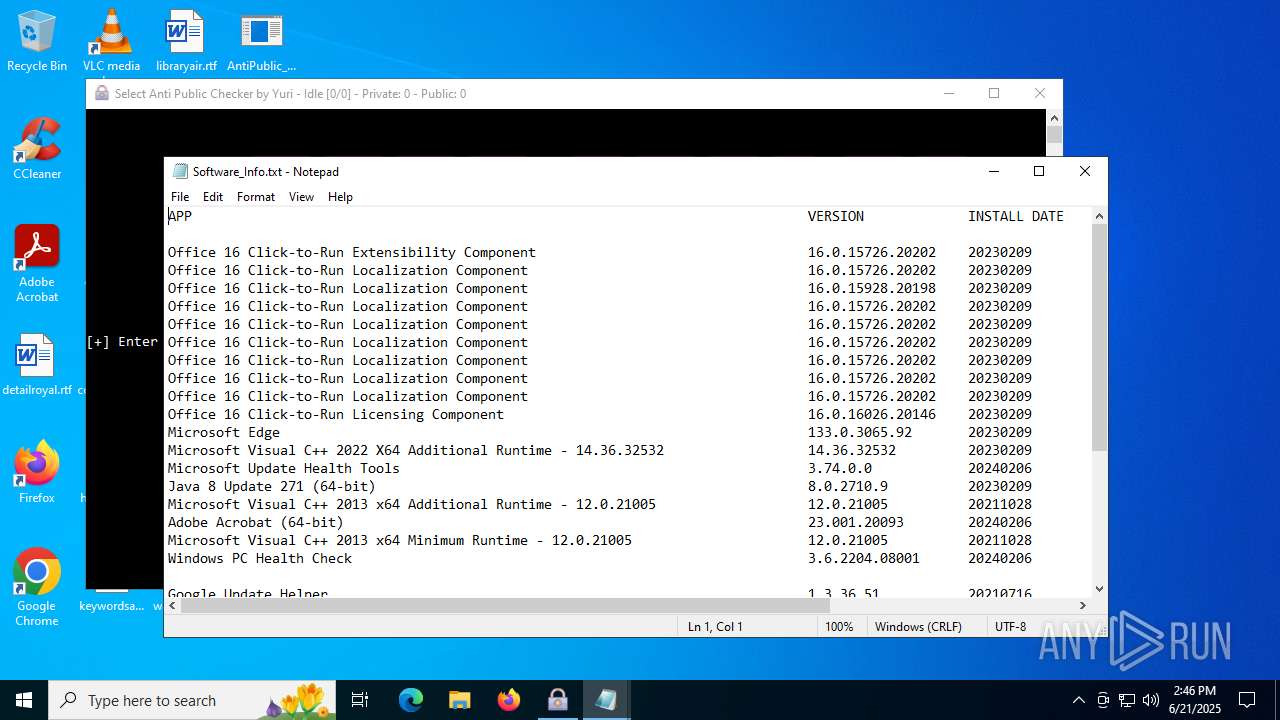Image resolution: width=1280 pixels, height=720 pixels.
Task: Click Notepad horizontal scroll left arrow
Action: click(173, 605)
